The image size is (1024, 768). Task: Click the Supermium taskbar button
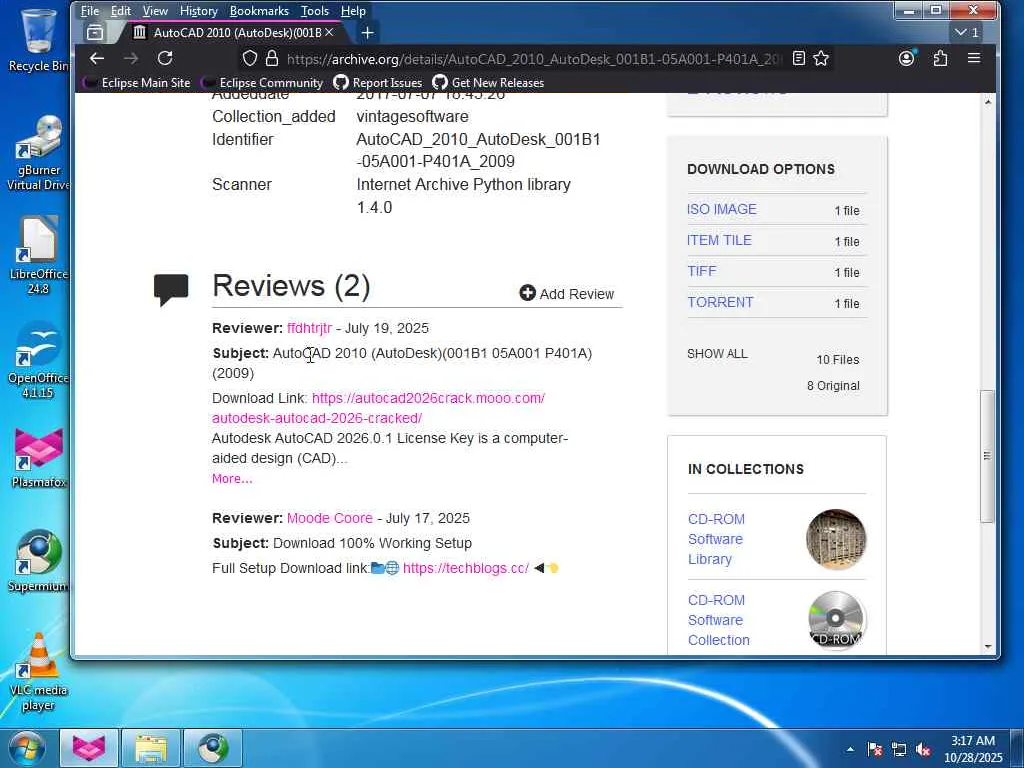coord(213,748)
